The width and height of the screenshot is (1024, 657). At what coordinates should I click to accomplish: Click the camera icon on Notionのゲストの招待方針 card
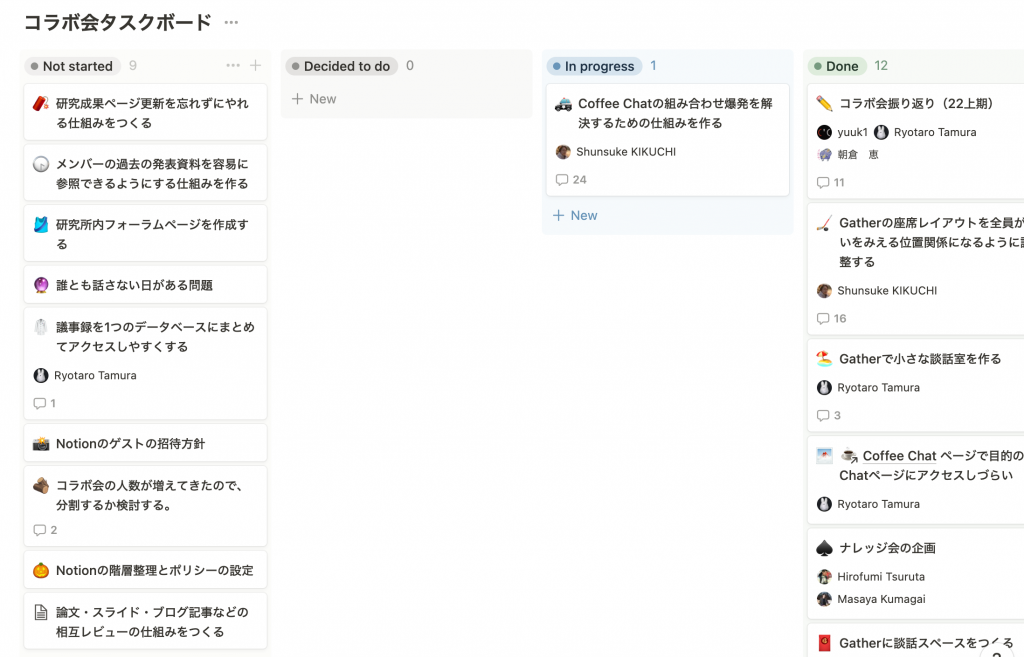[x=41, y=443]
